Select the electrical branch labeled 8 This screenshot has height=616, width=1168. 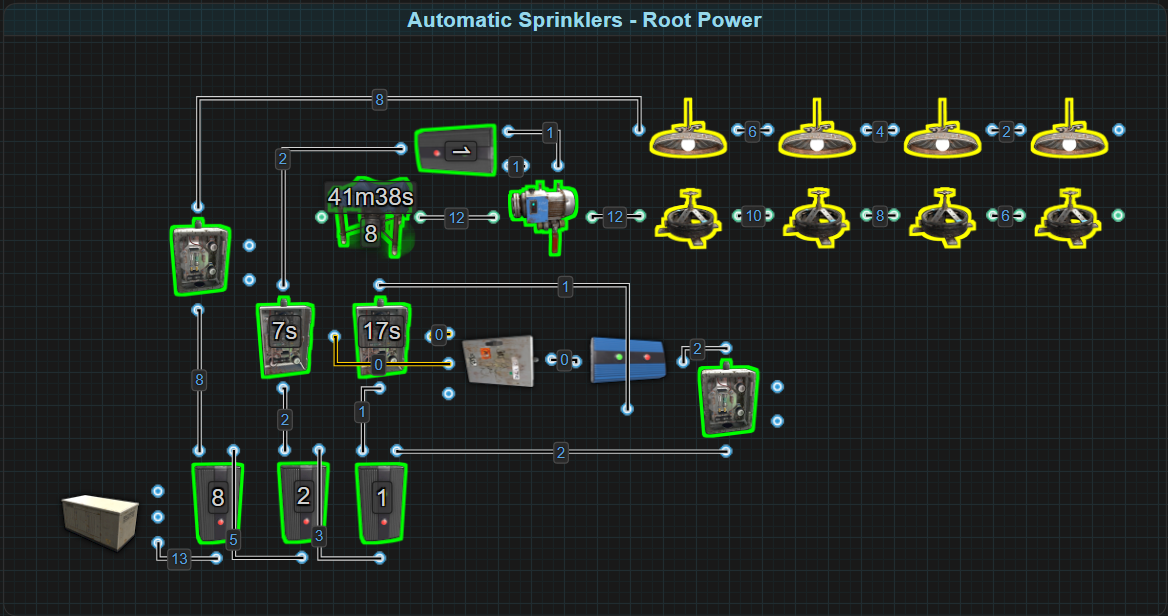coord(218,503)
